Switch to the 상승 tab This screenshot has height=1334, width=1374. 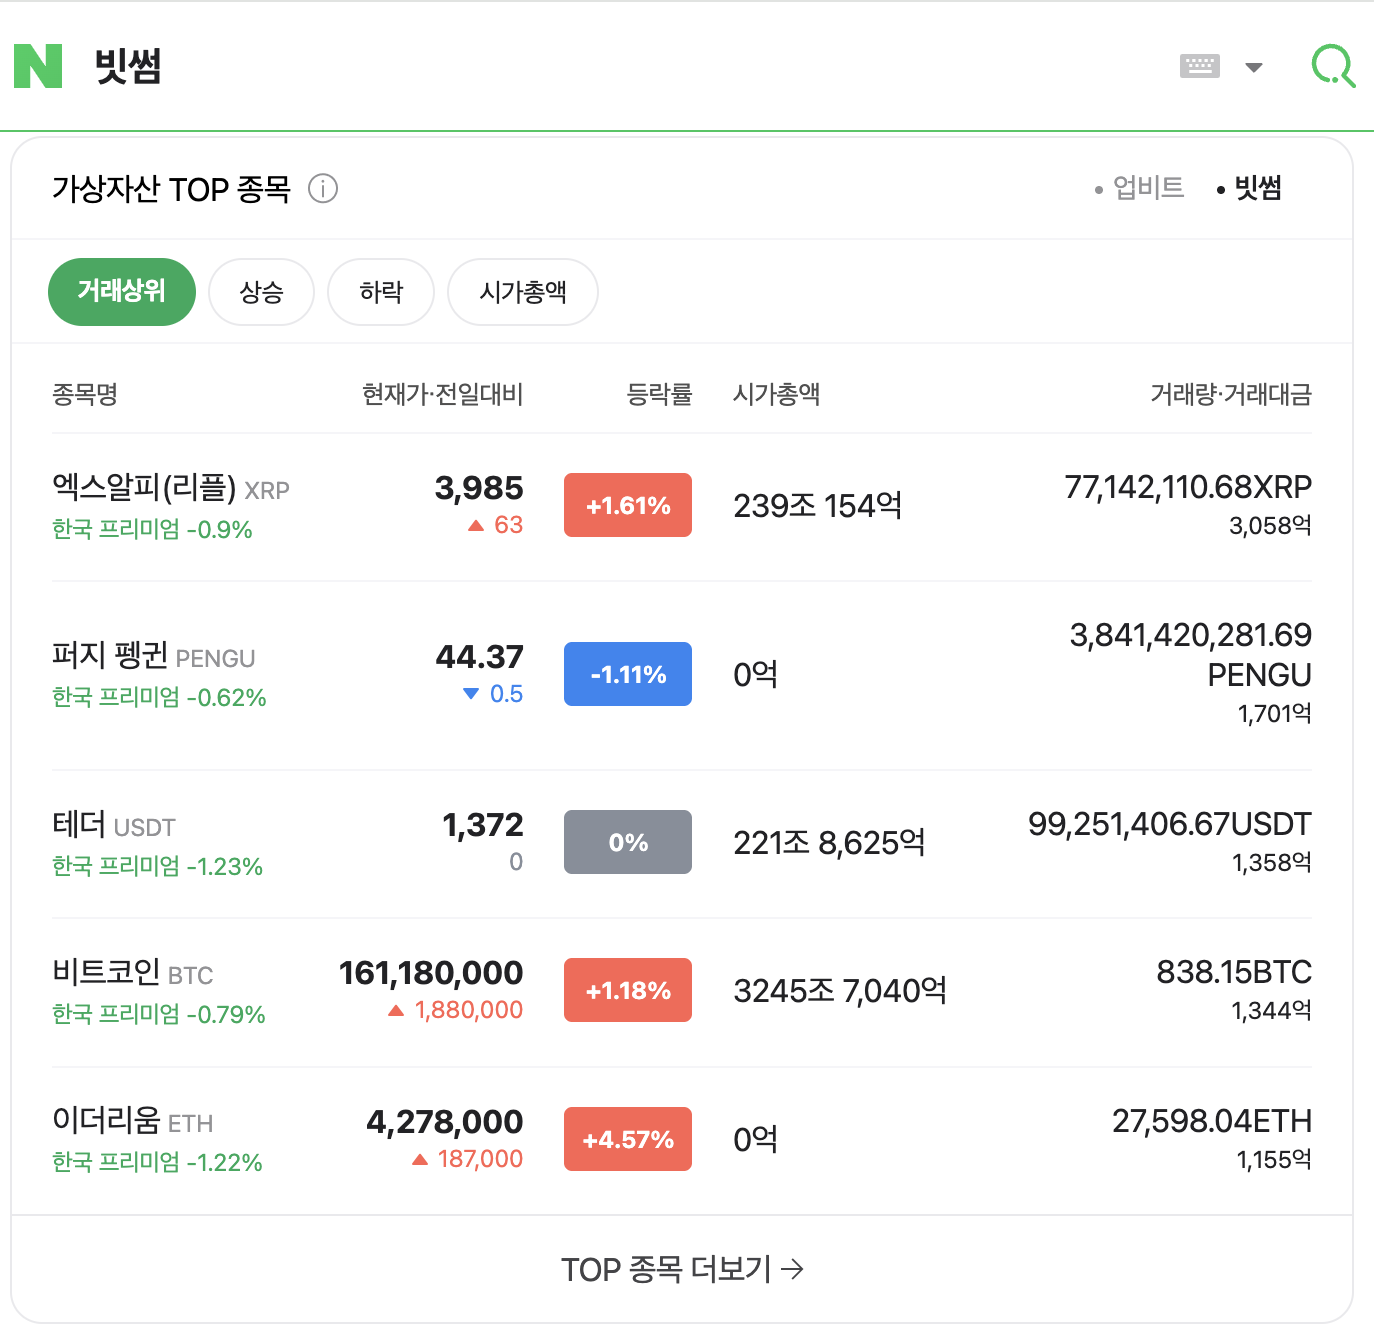tap(261, 292)
